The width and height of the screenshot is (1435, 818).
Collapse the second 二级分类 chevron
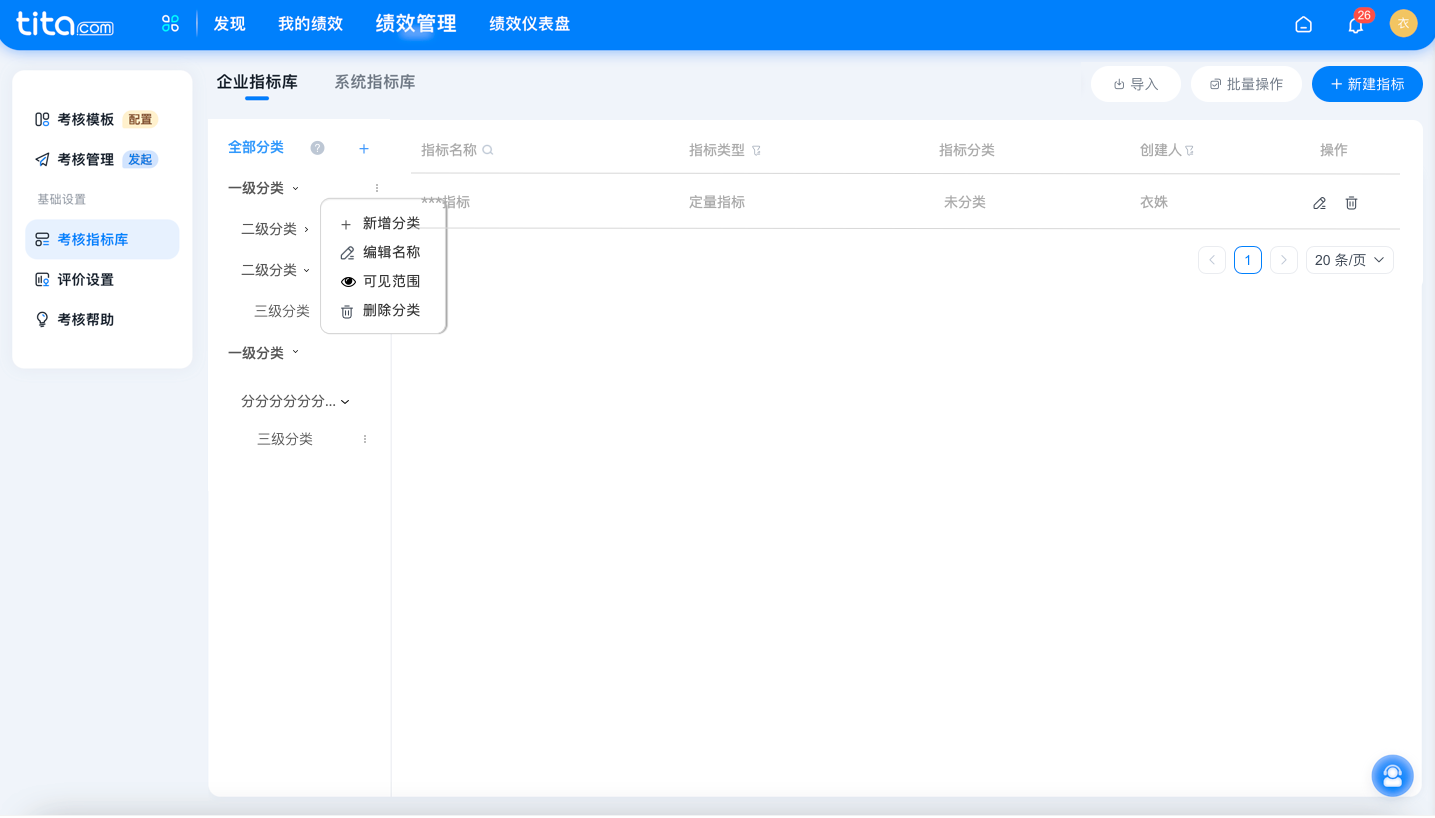(306, 270)
